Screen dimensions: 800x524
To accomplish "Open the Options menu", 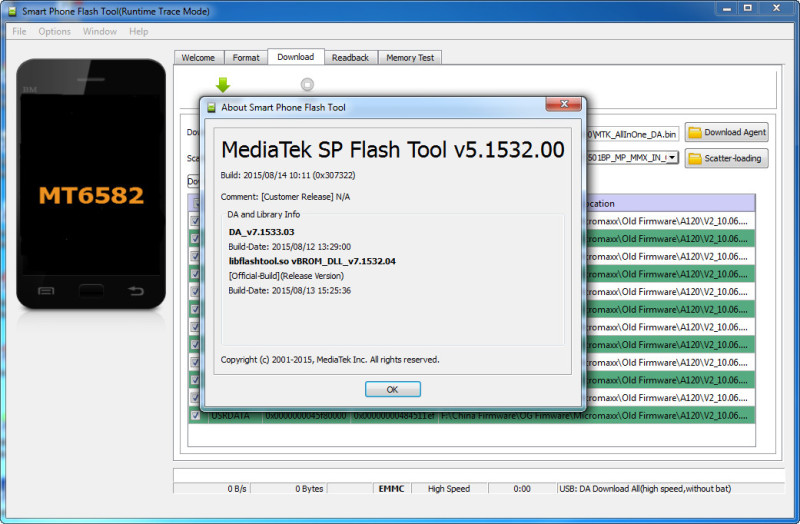I will point(55,32).
